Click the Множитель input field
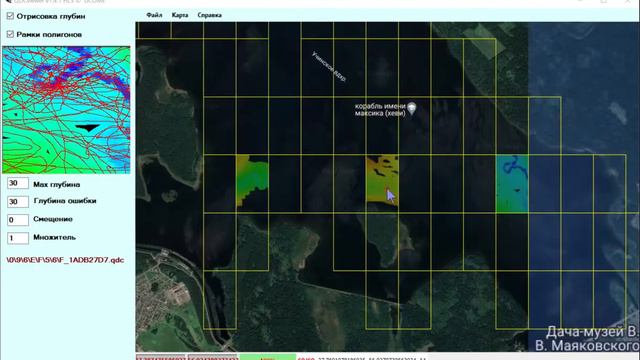 [x=18, y=238]
